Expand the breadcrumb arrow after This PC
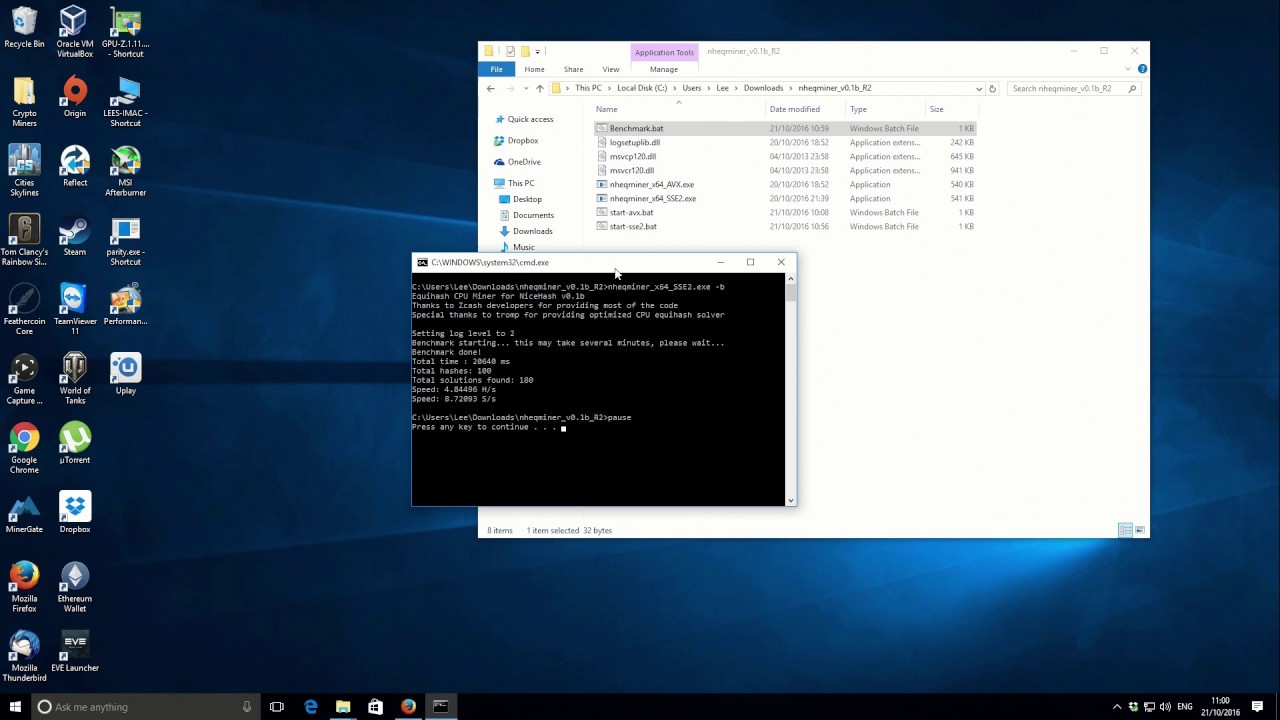1280x720 pixels. pos(609,88)
